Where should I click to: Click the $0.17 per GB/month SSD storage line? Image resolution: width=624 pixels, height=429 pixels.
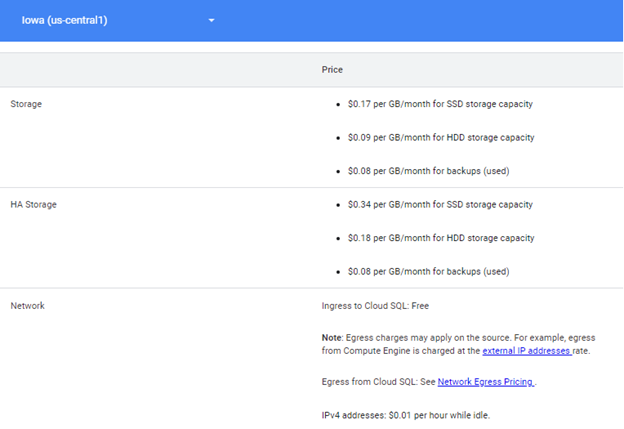tap(440, 104)
